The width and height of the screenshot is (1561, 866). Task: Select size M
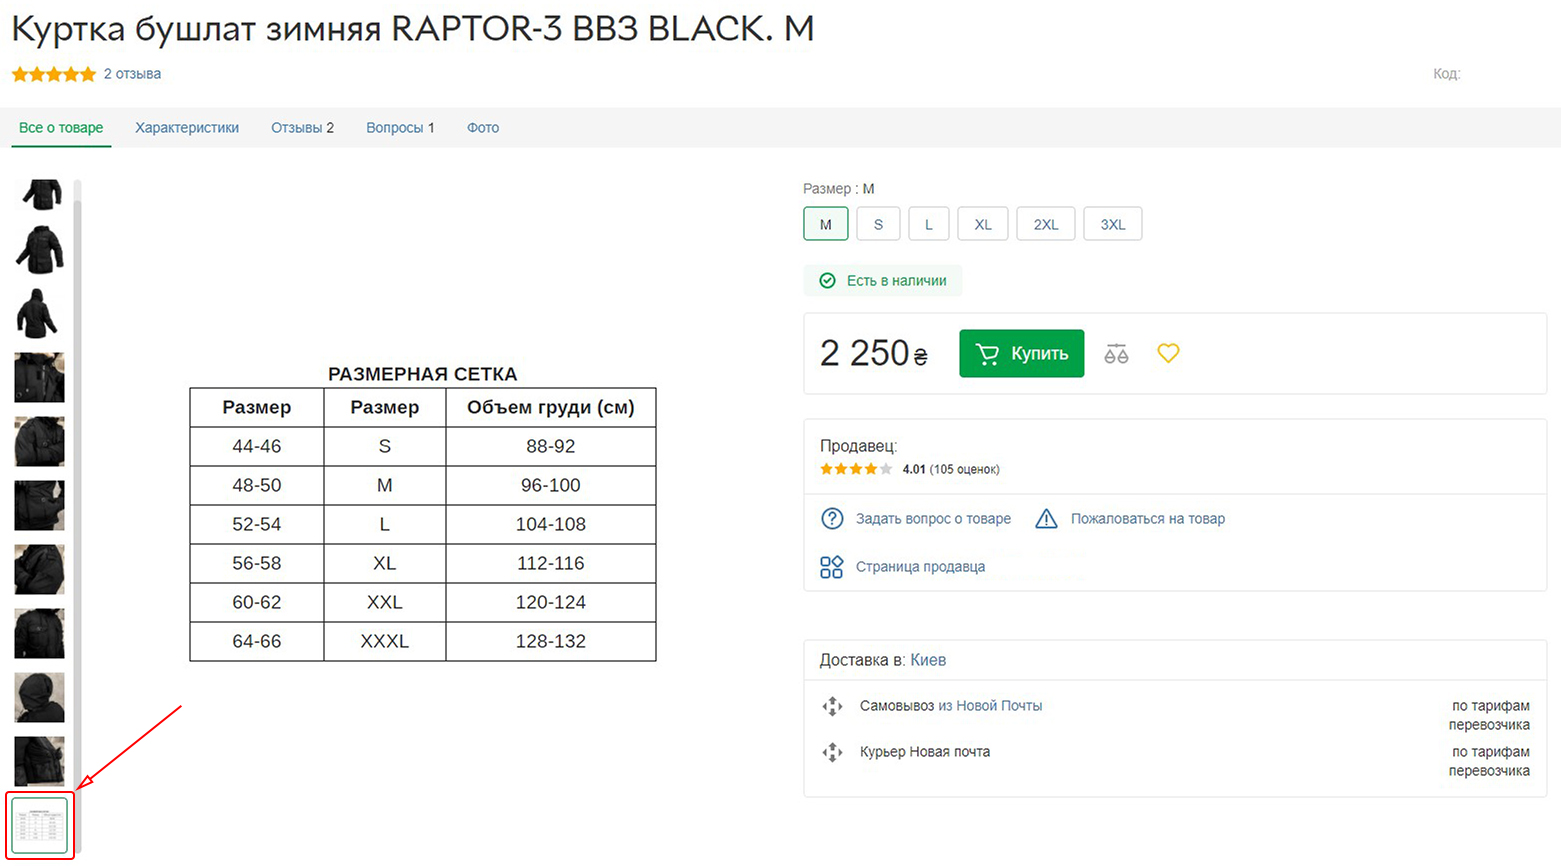tap(826, 224)
